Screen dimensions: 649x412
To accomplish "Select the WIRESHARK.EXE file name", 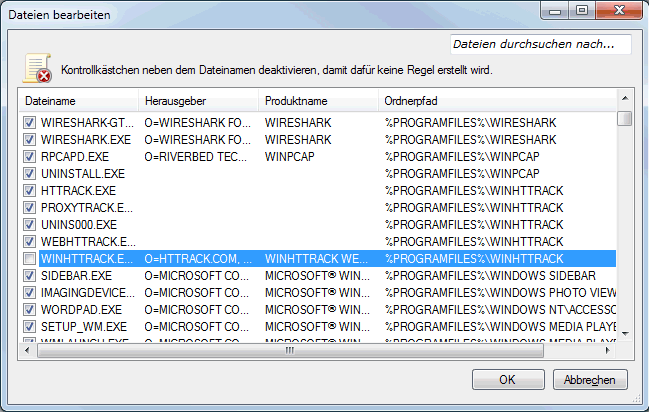I will click(86, 140).
